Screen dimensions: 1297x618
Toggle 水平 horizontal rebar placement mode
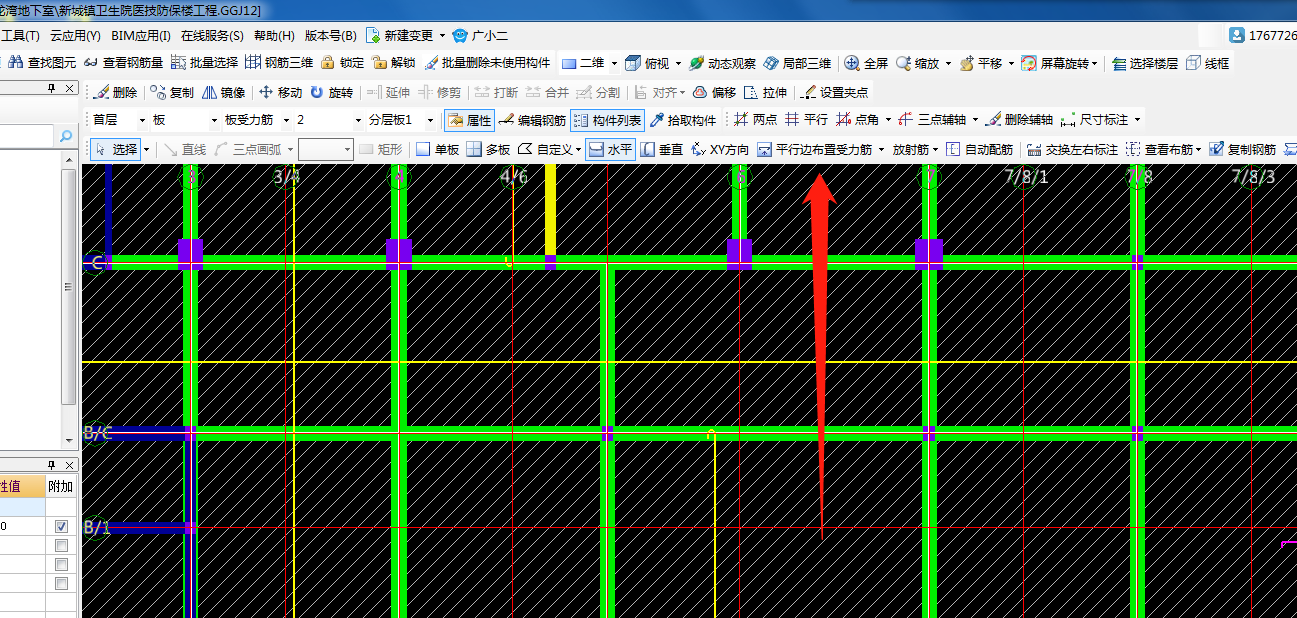[x=610, y=149]
